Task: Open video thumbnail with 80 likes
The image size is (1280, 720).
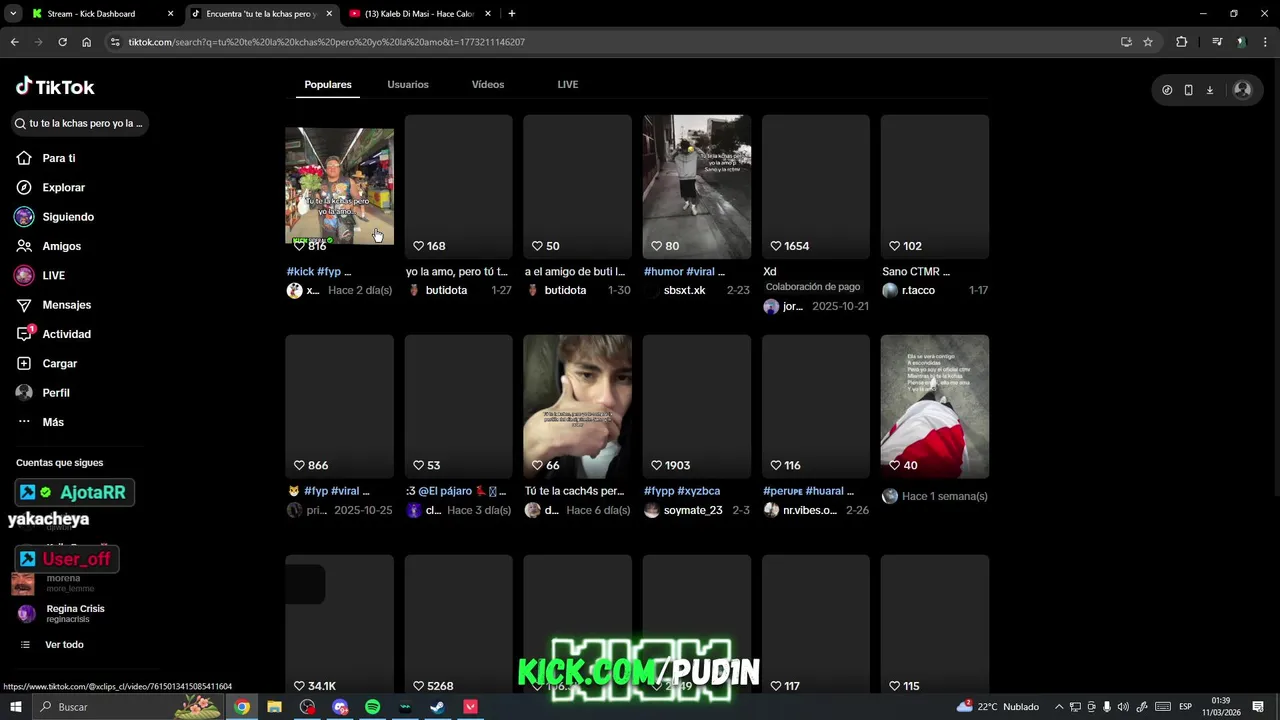Action: point(697,187)
